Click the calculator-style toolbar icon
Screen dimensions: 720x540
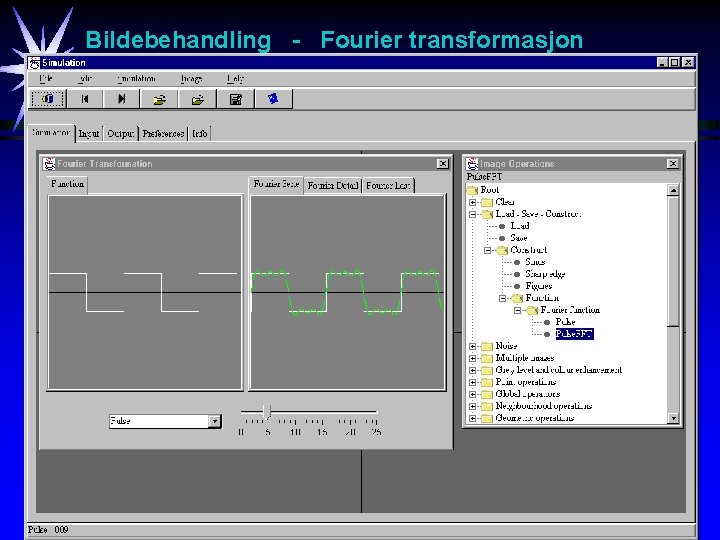[x=236, y=99]
